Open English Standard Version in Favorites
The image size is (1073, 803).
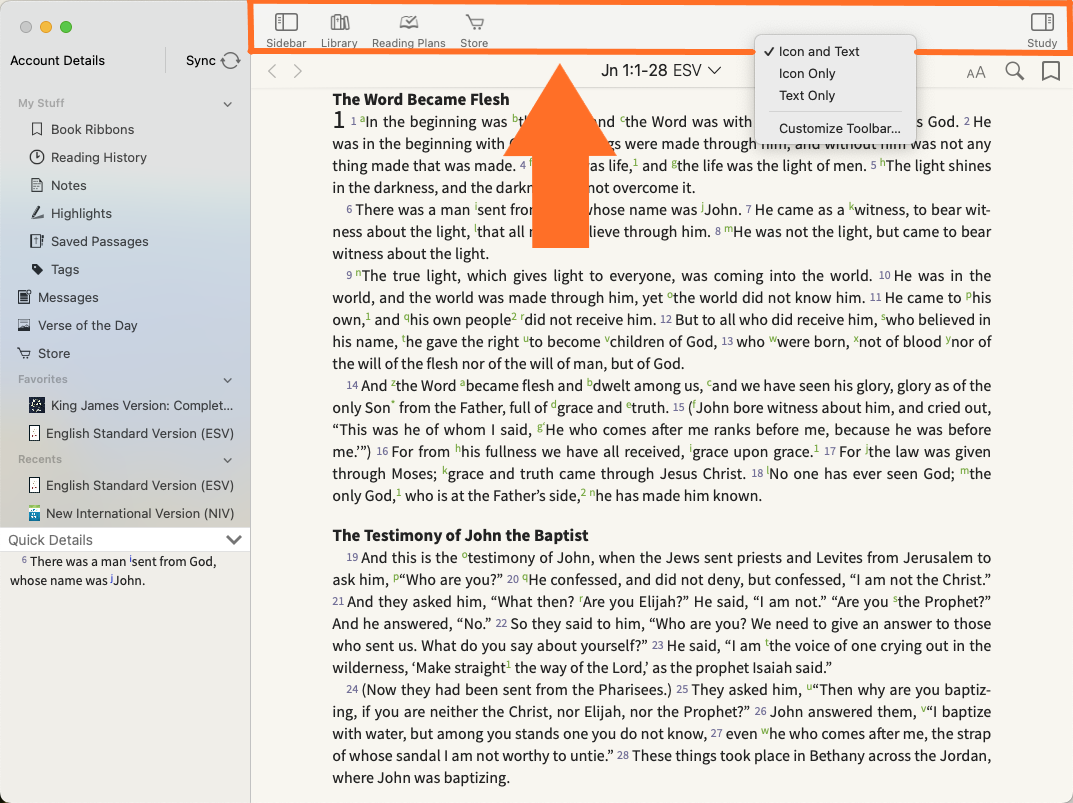coord(140,433)
